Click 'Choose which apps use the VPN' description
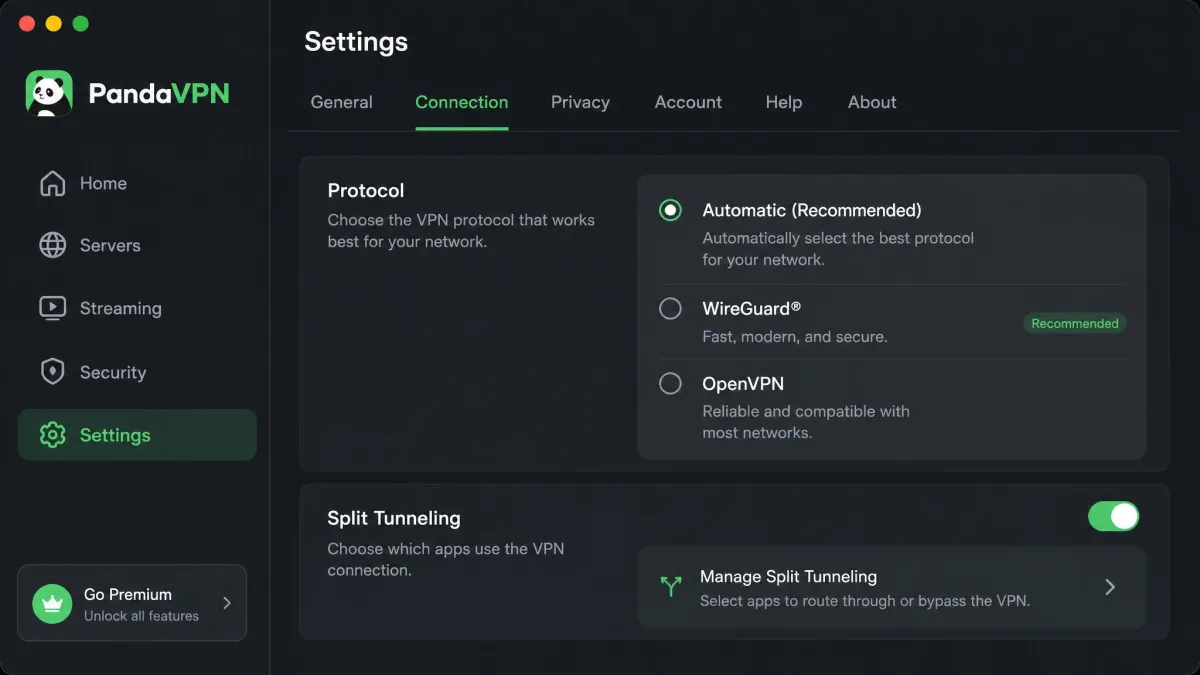Viewport: 1200px width, 675px height. coord(446,559)
